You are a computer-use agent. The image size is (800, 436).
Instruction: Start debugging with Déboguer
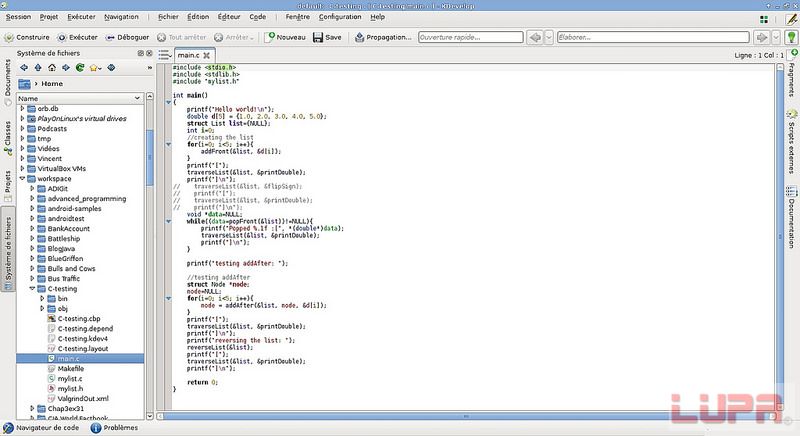point(127,37)
